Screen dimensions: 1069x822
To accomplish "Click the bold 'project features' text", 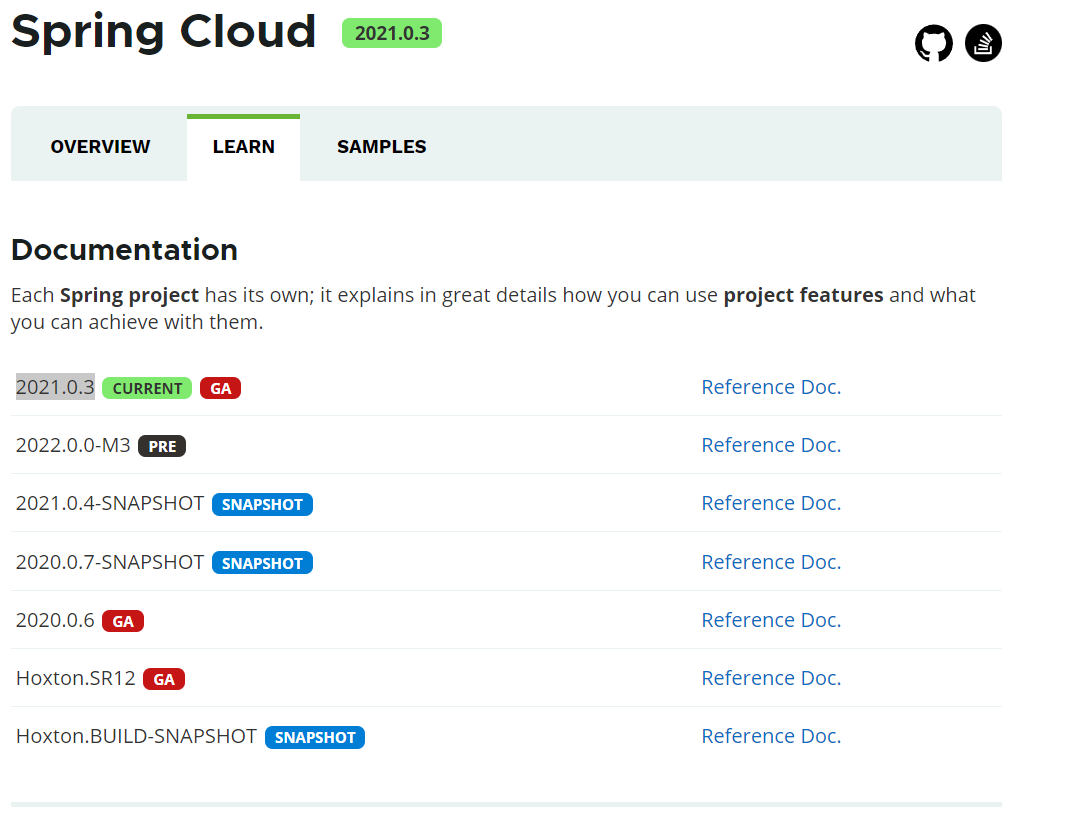I will click(x=803, y=295).
